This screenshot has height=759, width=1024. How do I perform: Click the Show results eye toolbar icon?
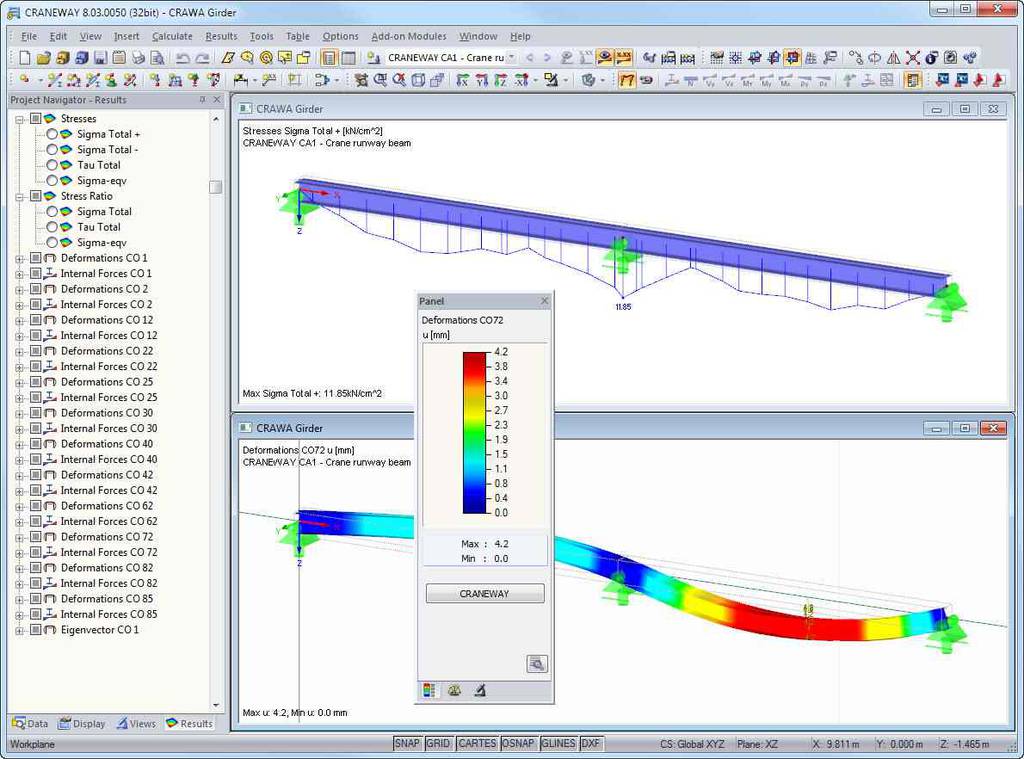605,57
